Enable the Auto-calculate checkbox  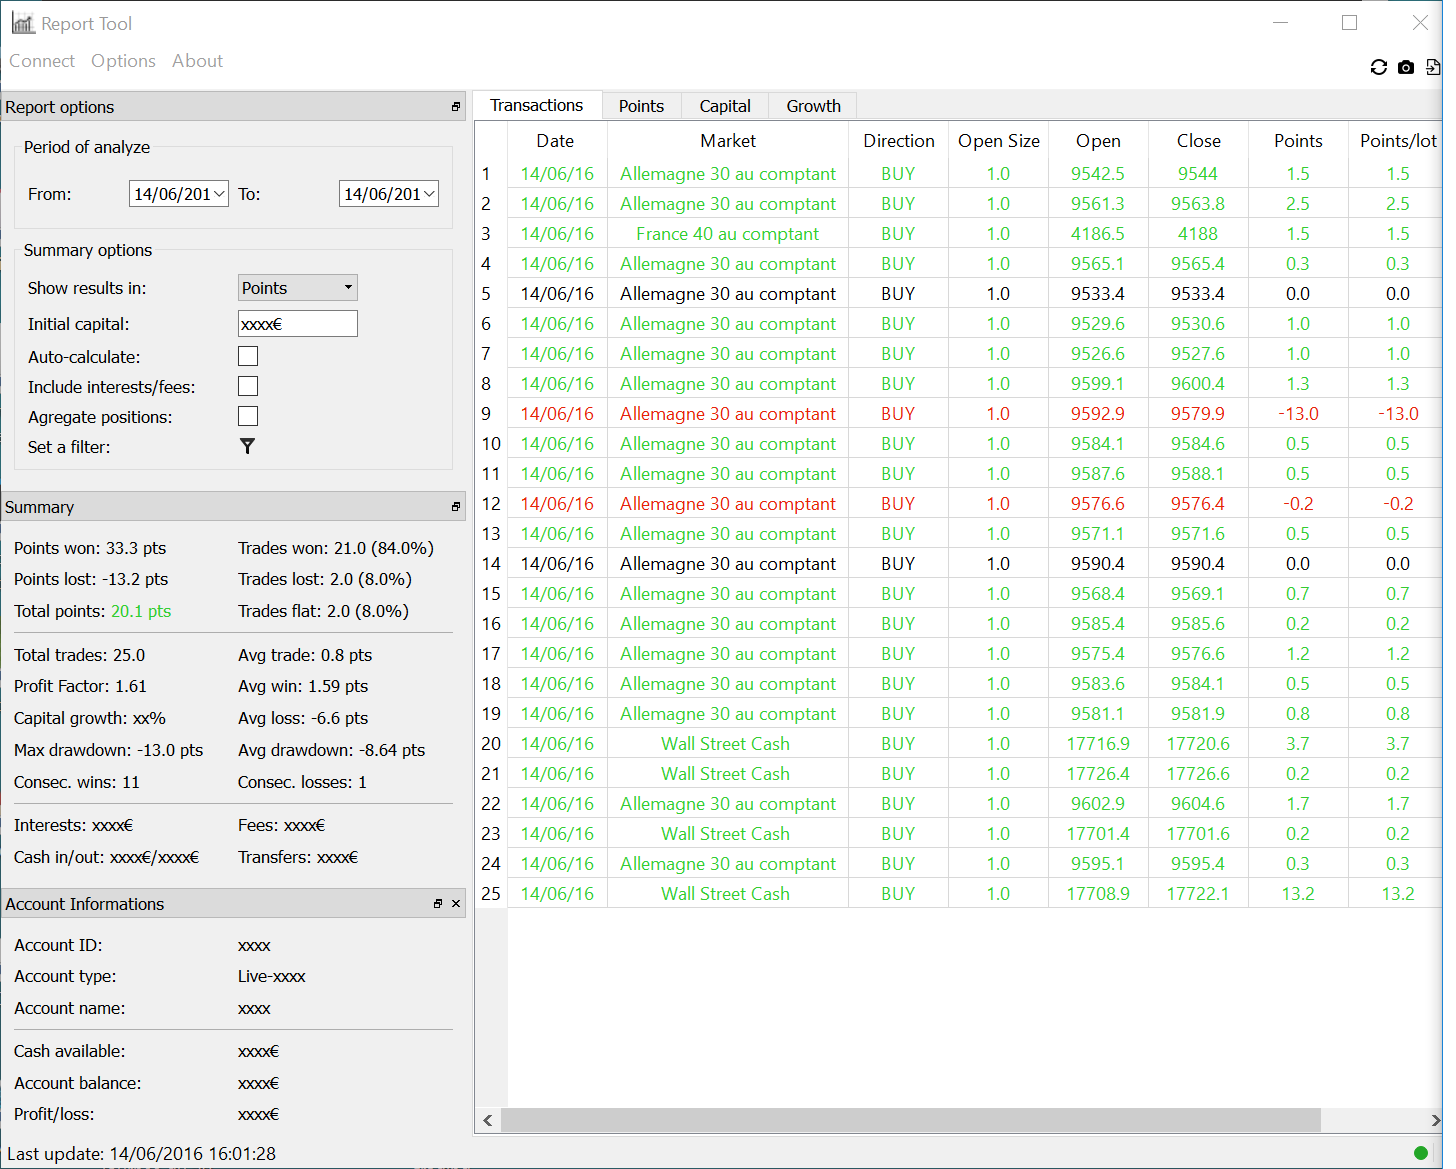(248, 356)
